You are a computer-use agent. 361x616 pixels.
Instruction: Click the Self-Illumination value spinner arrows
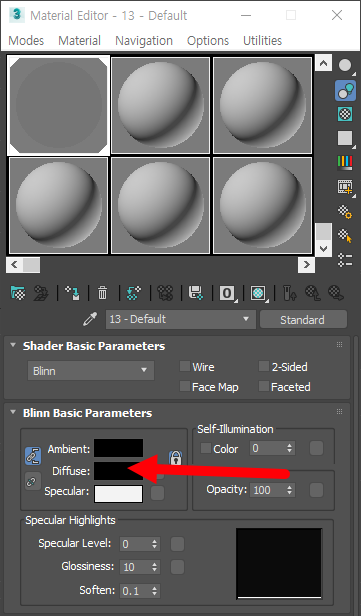pyautogui.click(x=290, y=448)
